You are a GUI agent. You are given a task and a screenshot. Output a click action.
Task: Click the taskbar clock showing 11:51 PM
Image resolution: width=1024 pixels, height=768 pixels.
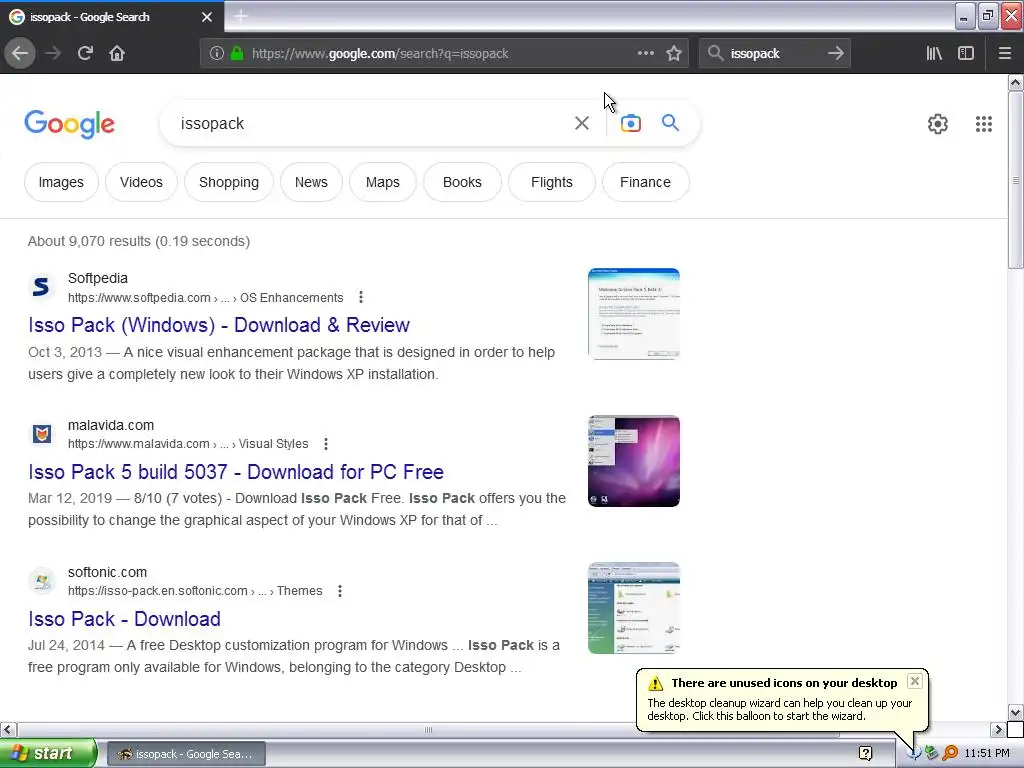click(x=987, y=754)
